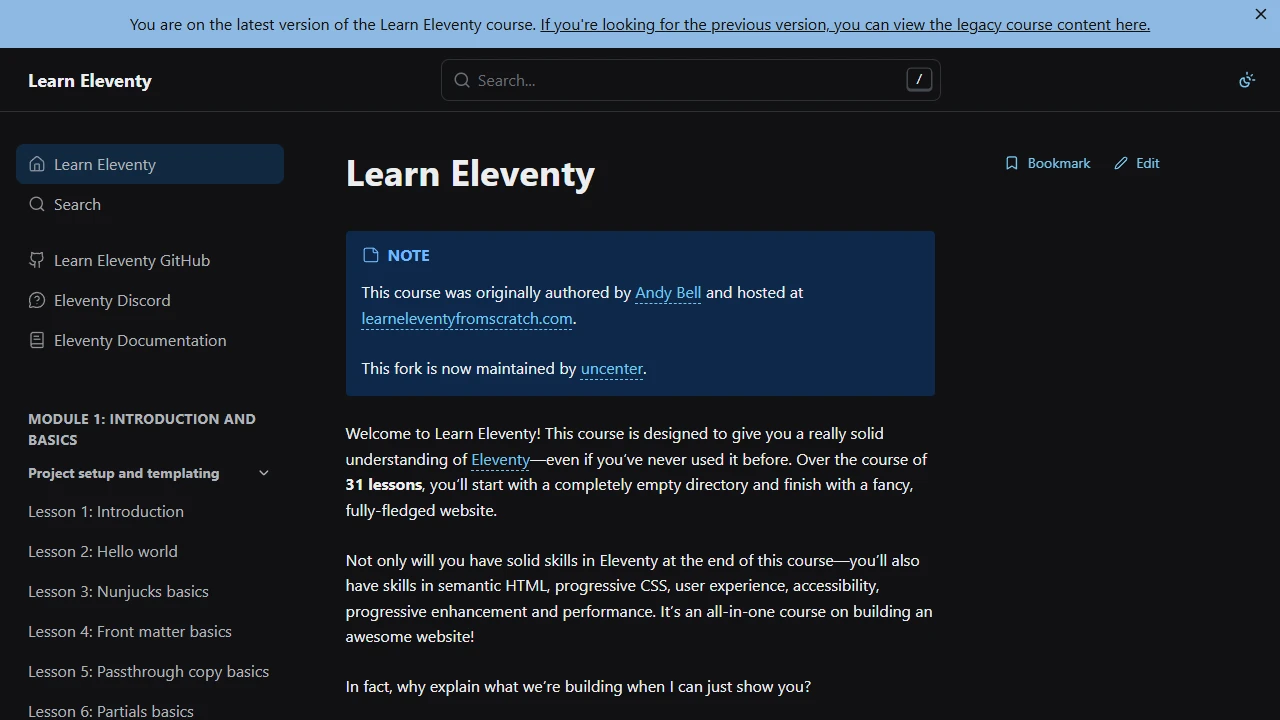1280x720 pixels.
Task: Click the magnifier icon inside the search bar
Action: coord(462,79)
